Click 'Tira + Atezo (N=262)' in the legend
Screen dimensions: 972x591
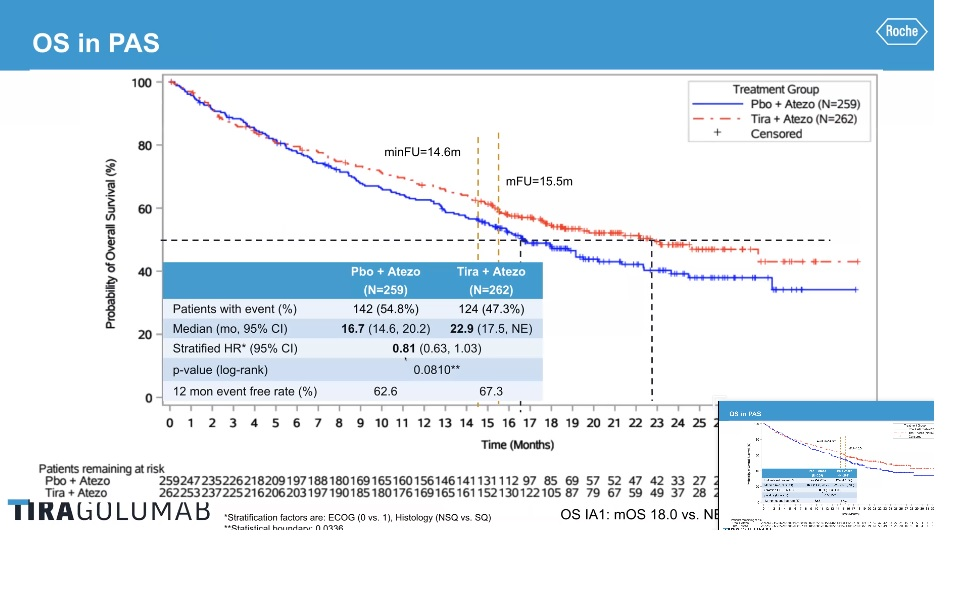click(x=803, y=119)
